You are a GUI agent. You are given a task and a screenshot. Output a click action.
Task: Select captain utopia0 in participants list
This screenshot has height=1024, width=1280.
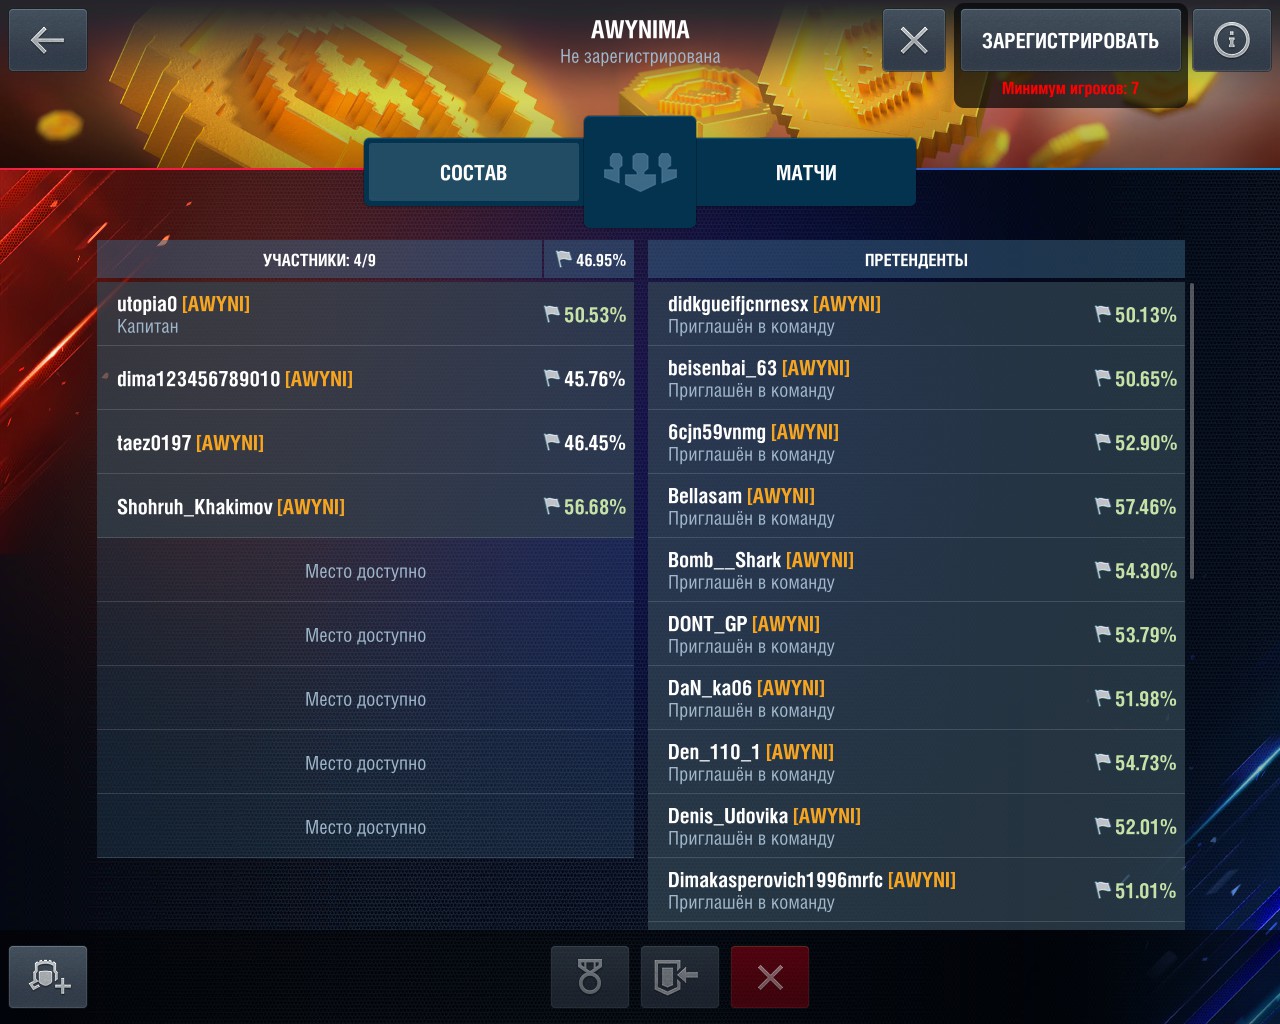[365, 314]
